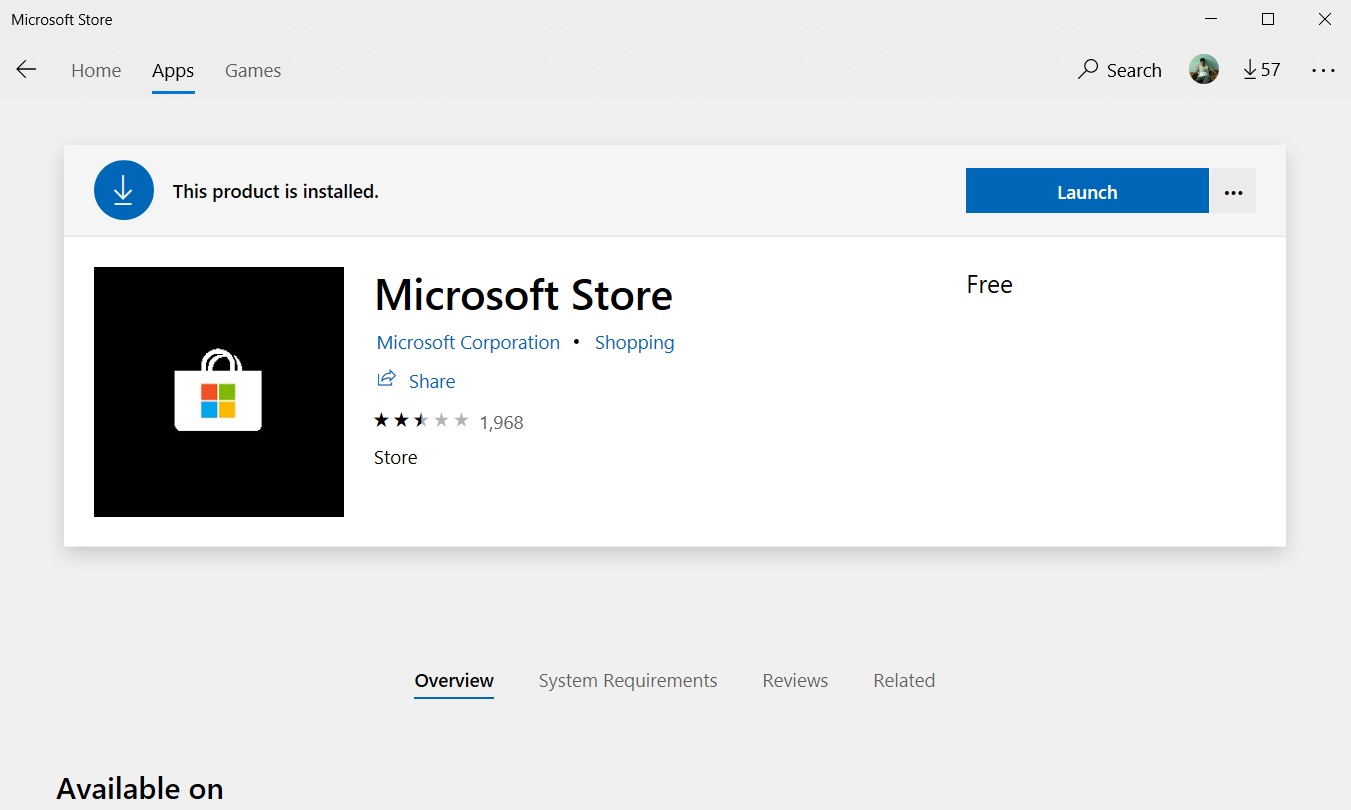Switch to the Games tab

(252, 70)
